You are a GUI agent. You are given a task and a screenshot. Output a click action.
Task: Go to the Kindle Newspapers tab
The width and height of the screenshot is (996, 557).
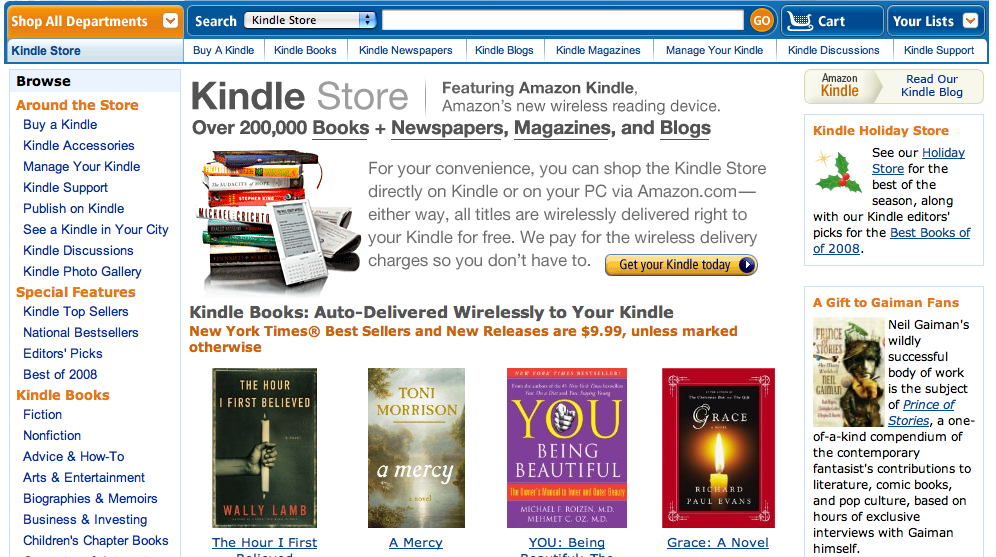coord(405,50)
